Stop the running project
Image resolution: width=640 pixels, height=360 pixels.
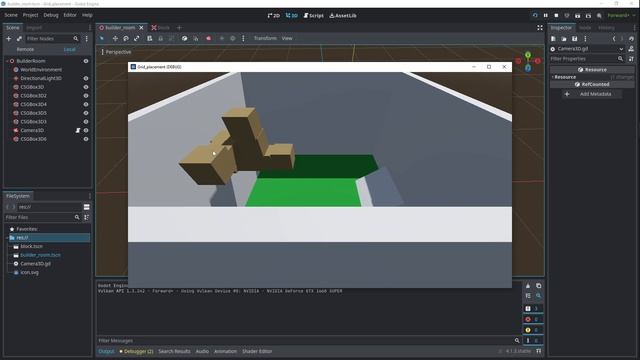click(x=556, y=16)
